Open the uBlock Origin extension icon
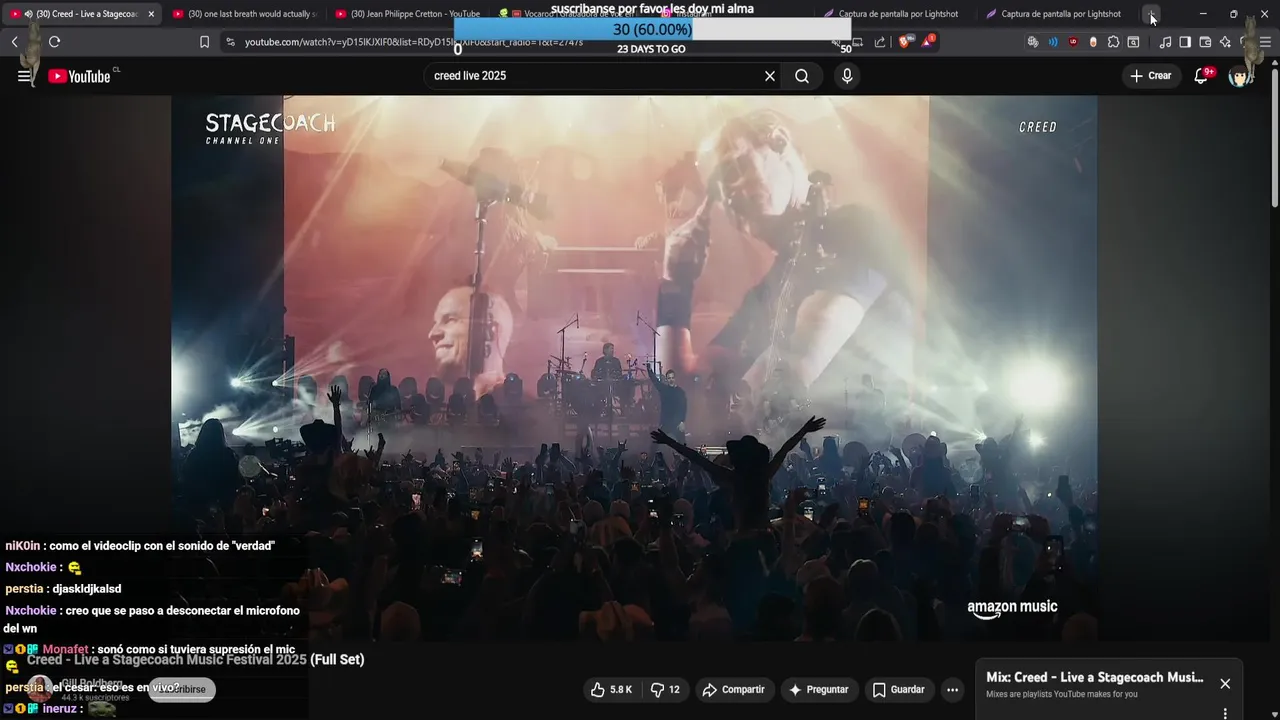 [x=1073, y=42]
